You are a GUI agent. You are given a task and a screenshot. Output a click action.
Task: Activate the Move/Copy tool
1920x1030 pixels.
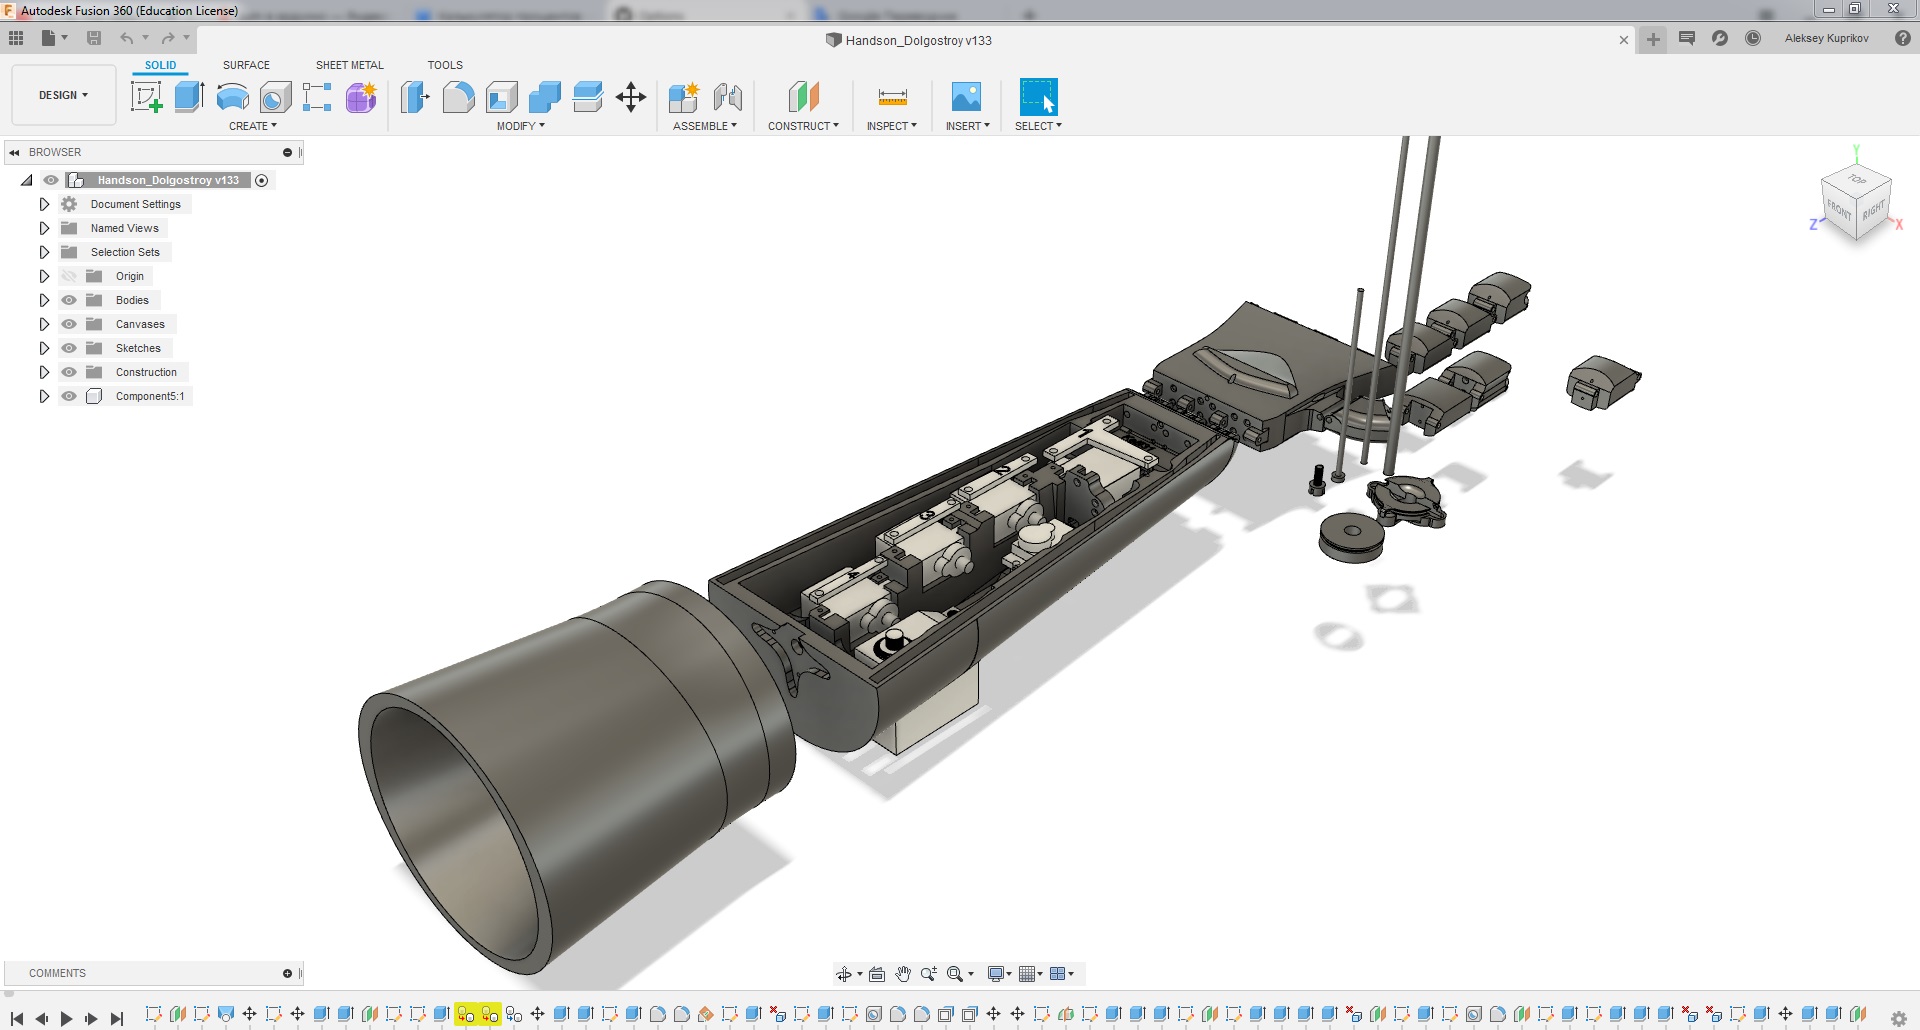pos(630,97)
